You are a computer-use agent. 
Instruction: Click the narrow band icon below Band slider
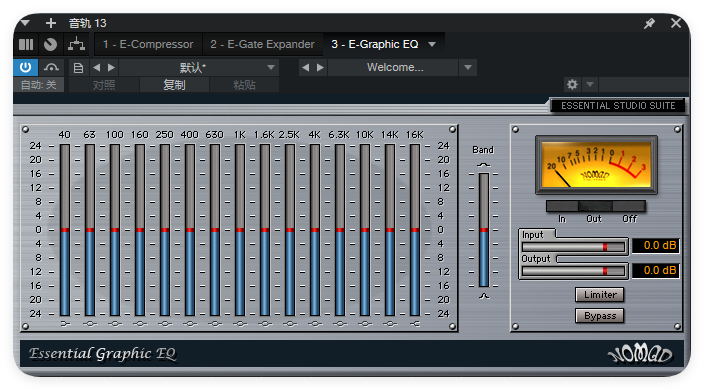click(484, 296)
